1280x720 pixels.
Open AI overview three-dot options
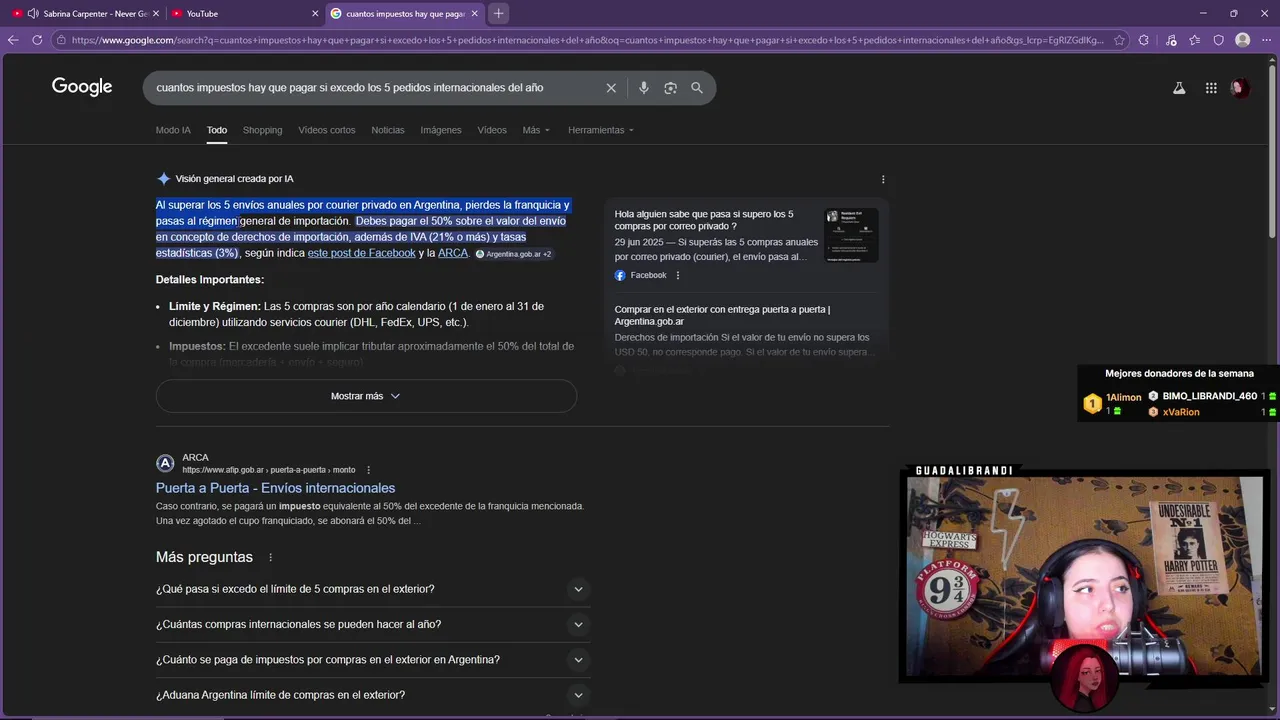[x=883, y=180]
